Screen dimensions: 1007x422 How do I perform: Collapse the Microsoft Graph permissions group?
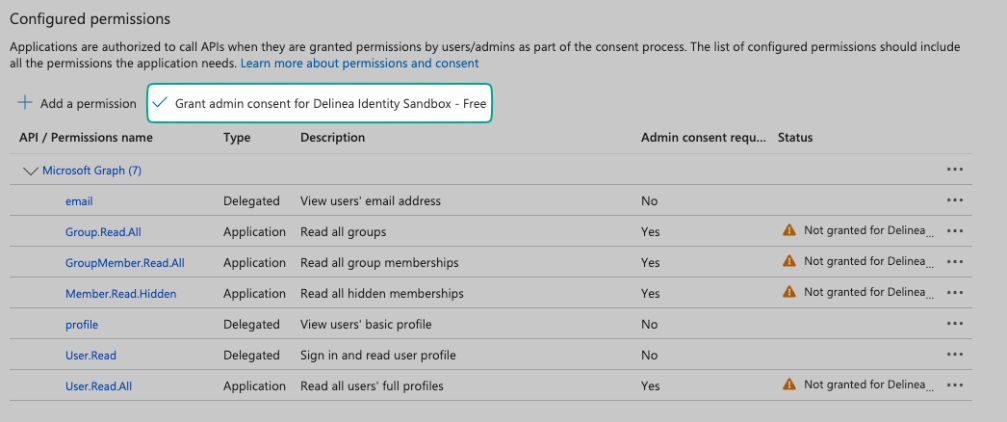pos(30,171)
